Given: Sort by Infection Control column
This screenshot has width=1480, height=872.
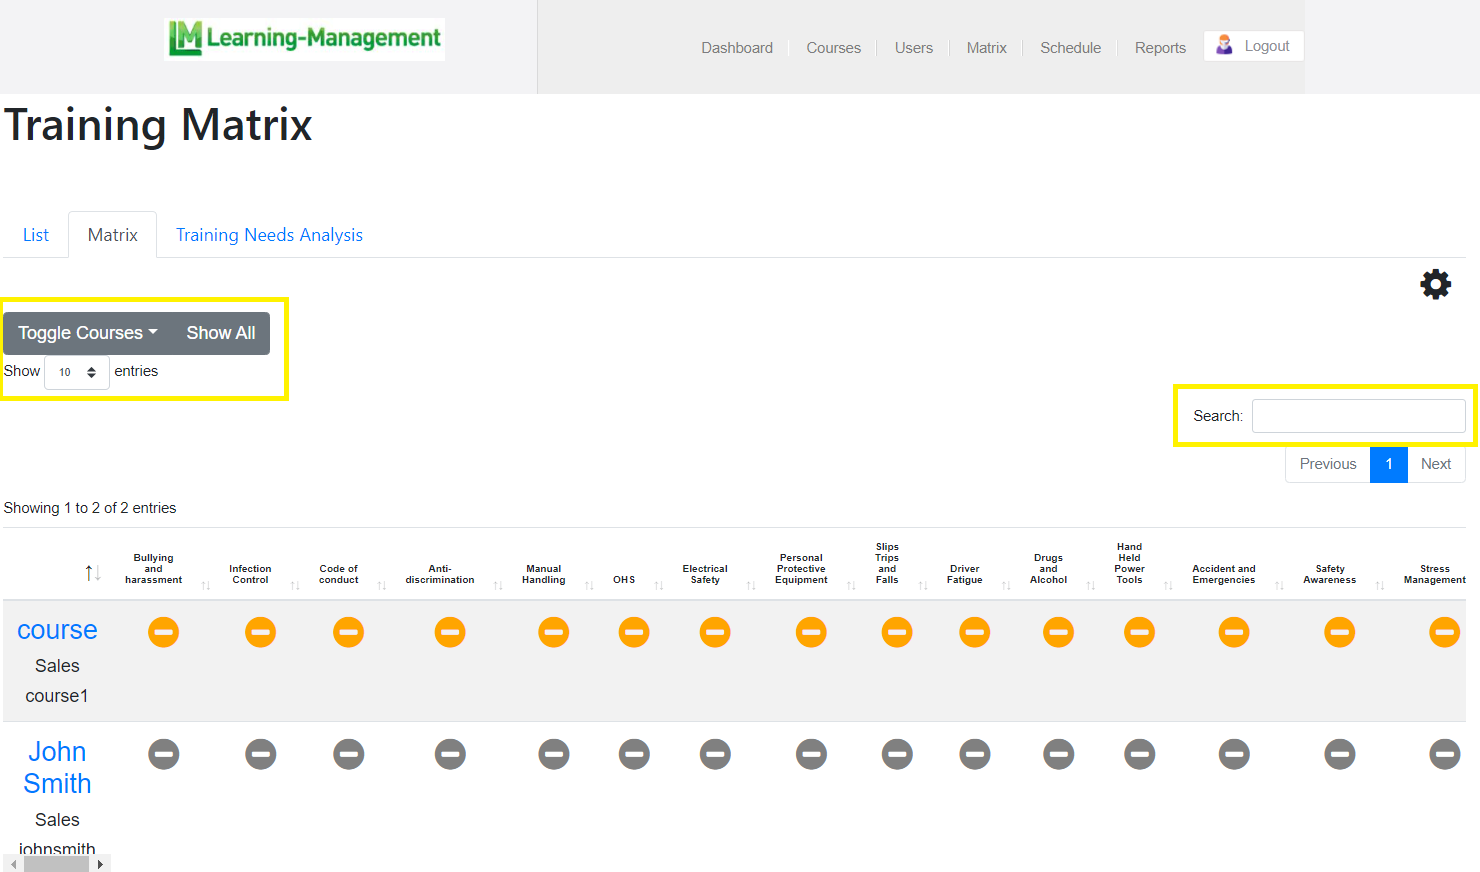Looking at the screenshot, I should 251,574.
